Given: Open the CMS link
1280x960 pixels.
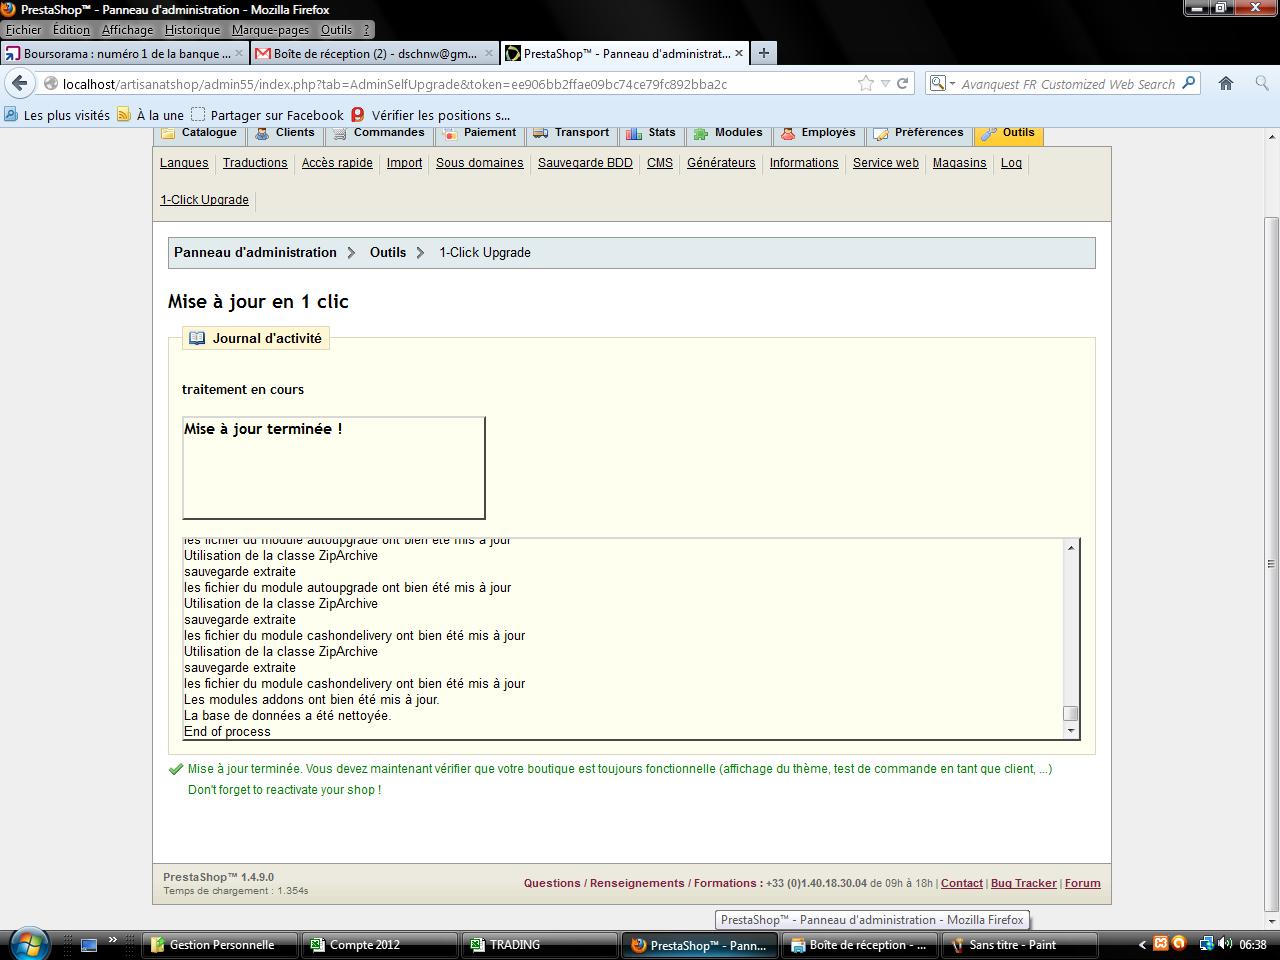Looking at the screenshot, I should pyautogui.click(x=660, y=163).
